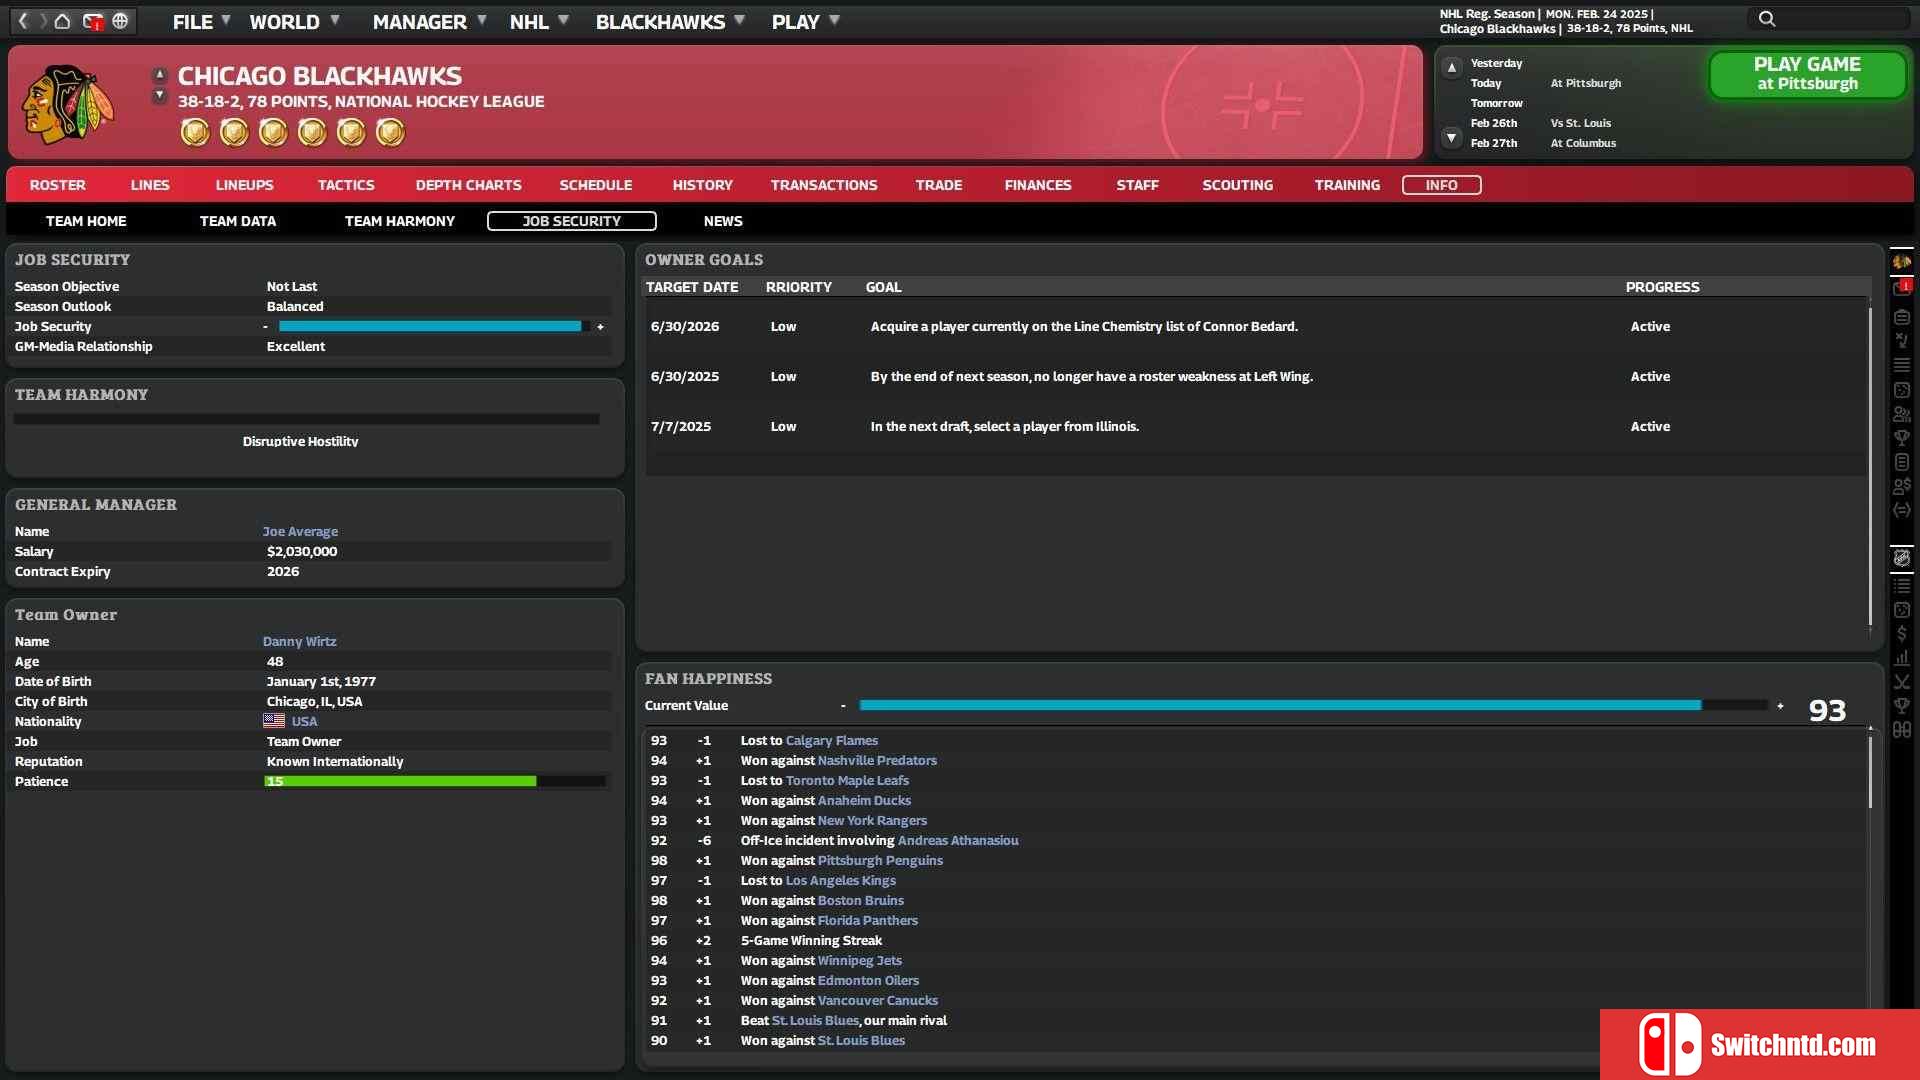Screen dimensions: 1920x1080
Task: Click Play Game at Pittsburgh button
Action: coord(1807,74)
